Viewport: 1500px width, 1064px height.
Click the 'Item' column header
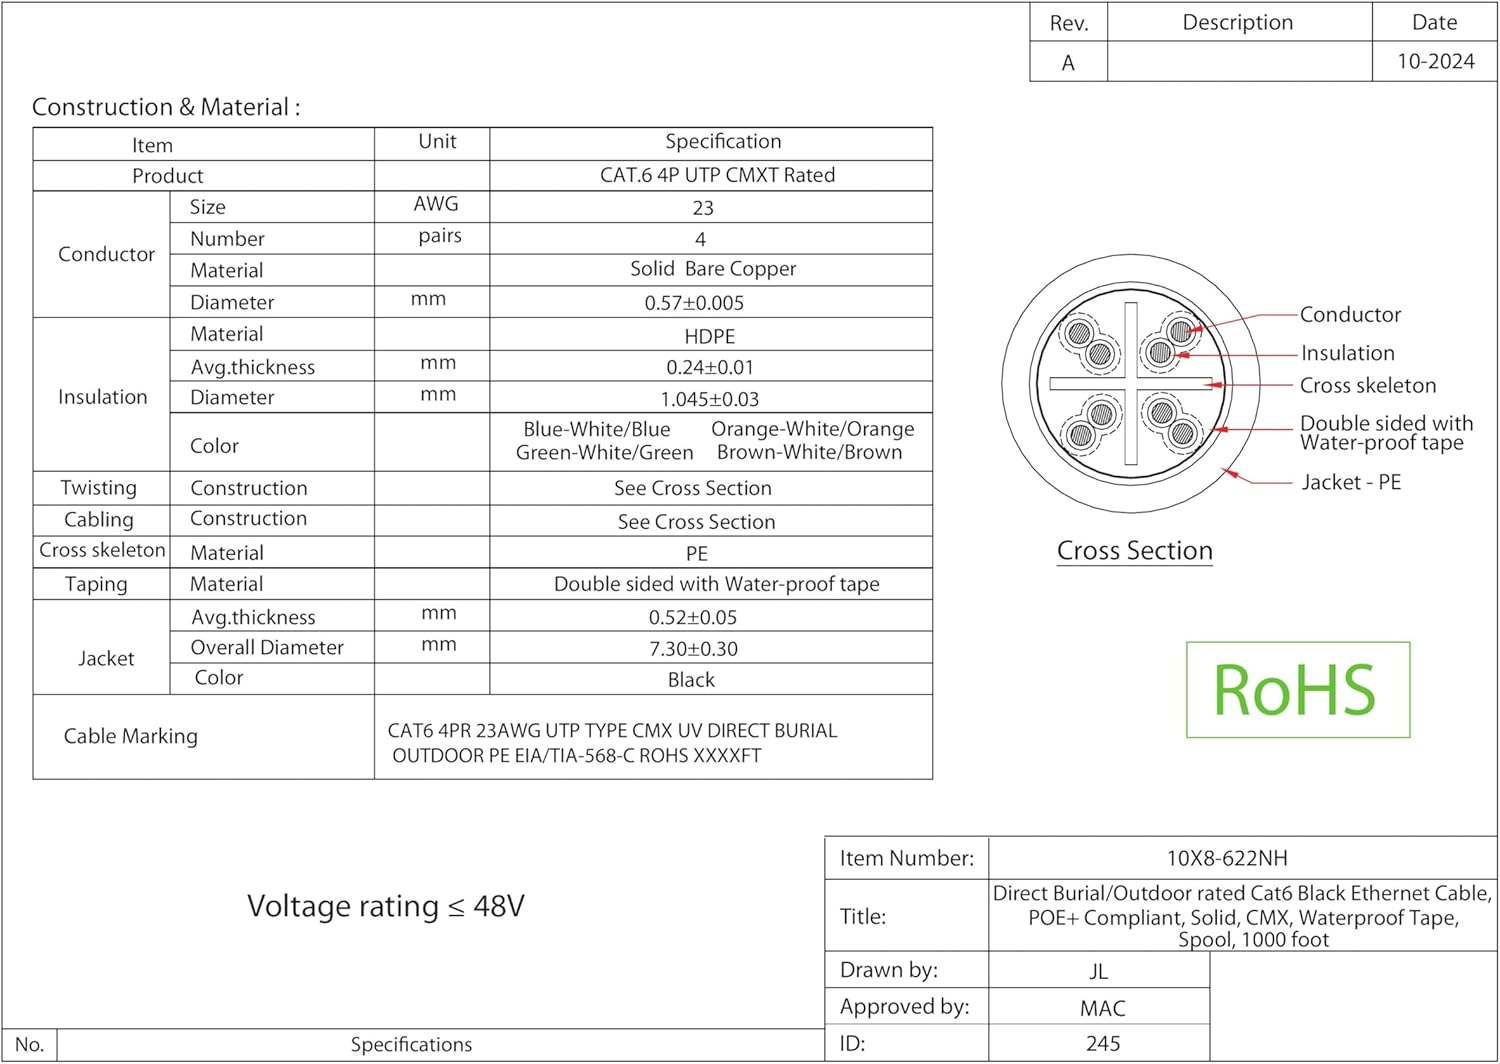pyautogui.click(x=152, y=146)
